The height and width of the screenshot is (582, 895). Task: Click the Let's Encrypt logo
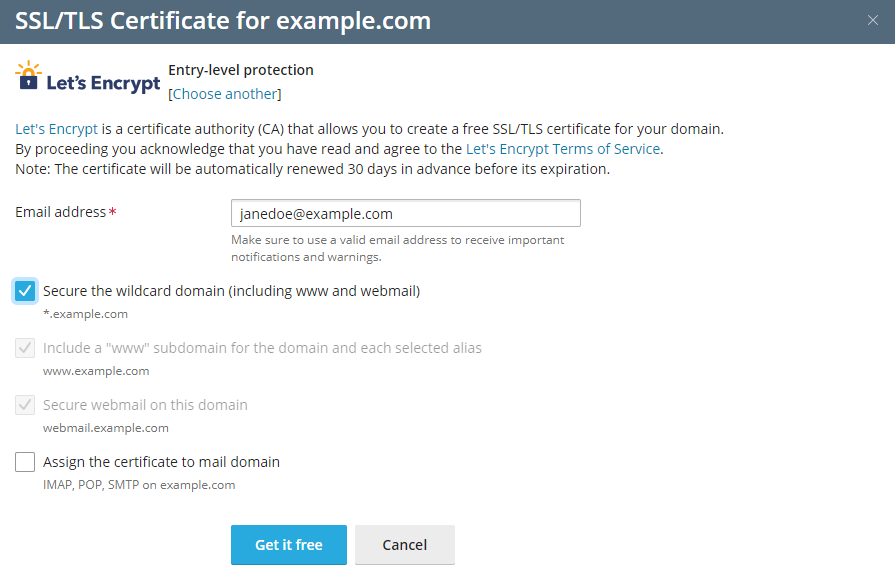pyautogui.click(x=88, y=80)
